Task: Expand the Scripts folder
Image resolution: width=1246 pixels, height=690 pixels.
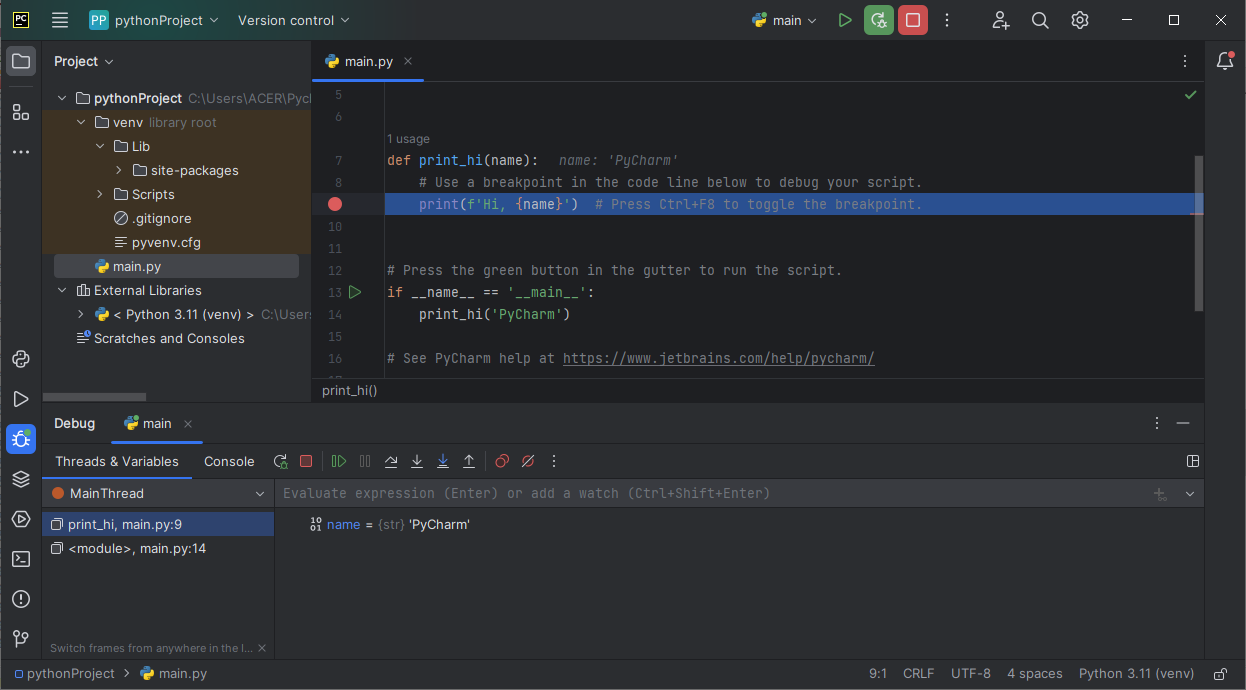Action: (100, 194)
